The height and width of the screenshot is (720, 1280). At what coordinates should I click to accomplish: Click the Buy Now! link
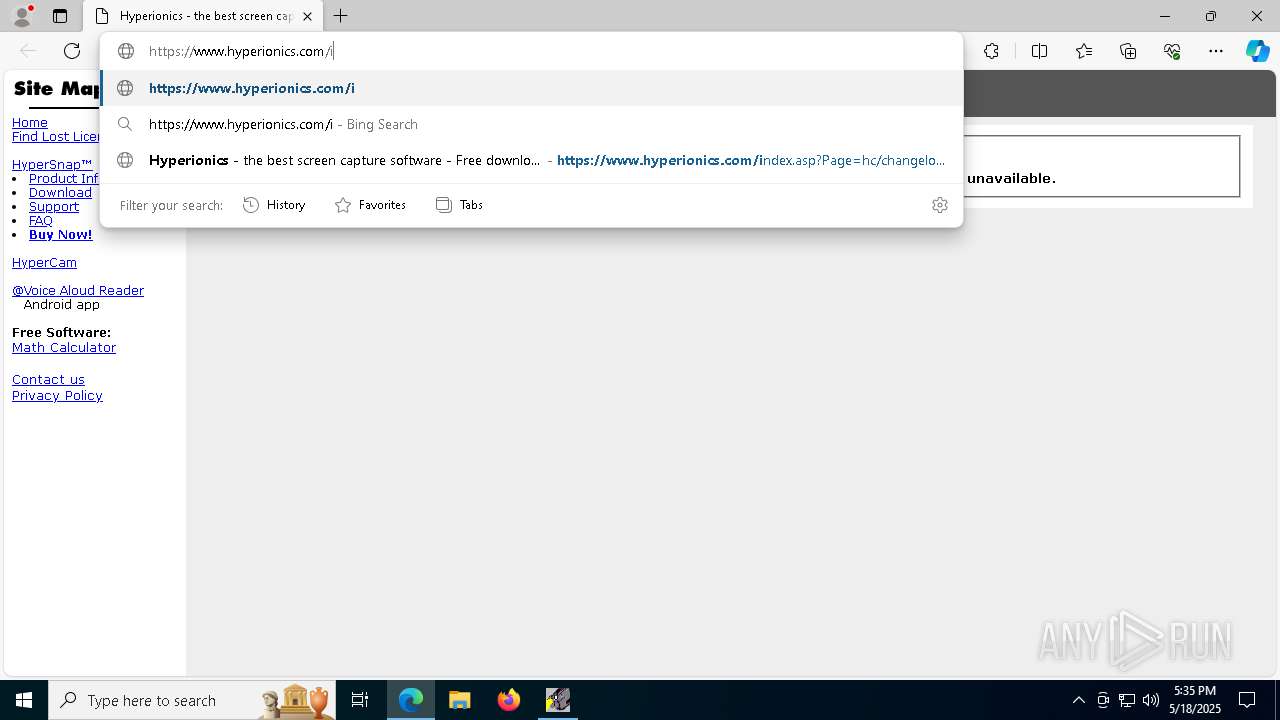pyautogui.click(x=60, y=234)
